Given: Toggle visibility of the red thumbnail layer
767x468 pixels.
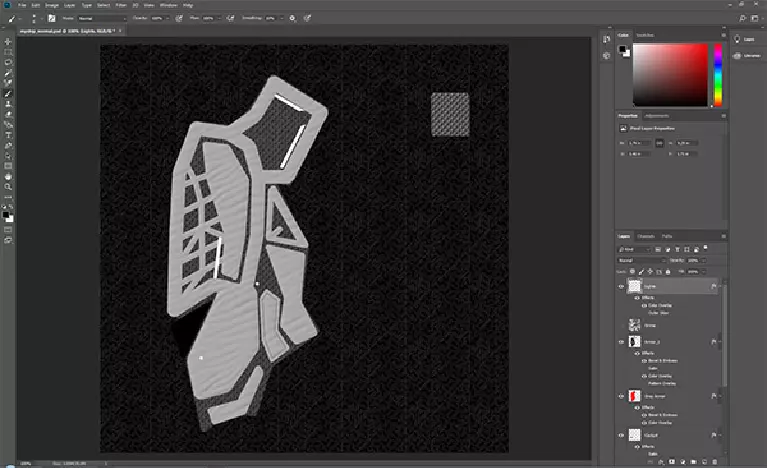Looking at the screenshot, I should (x=621, y=397).
